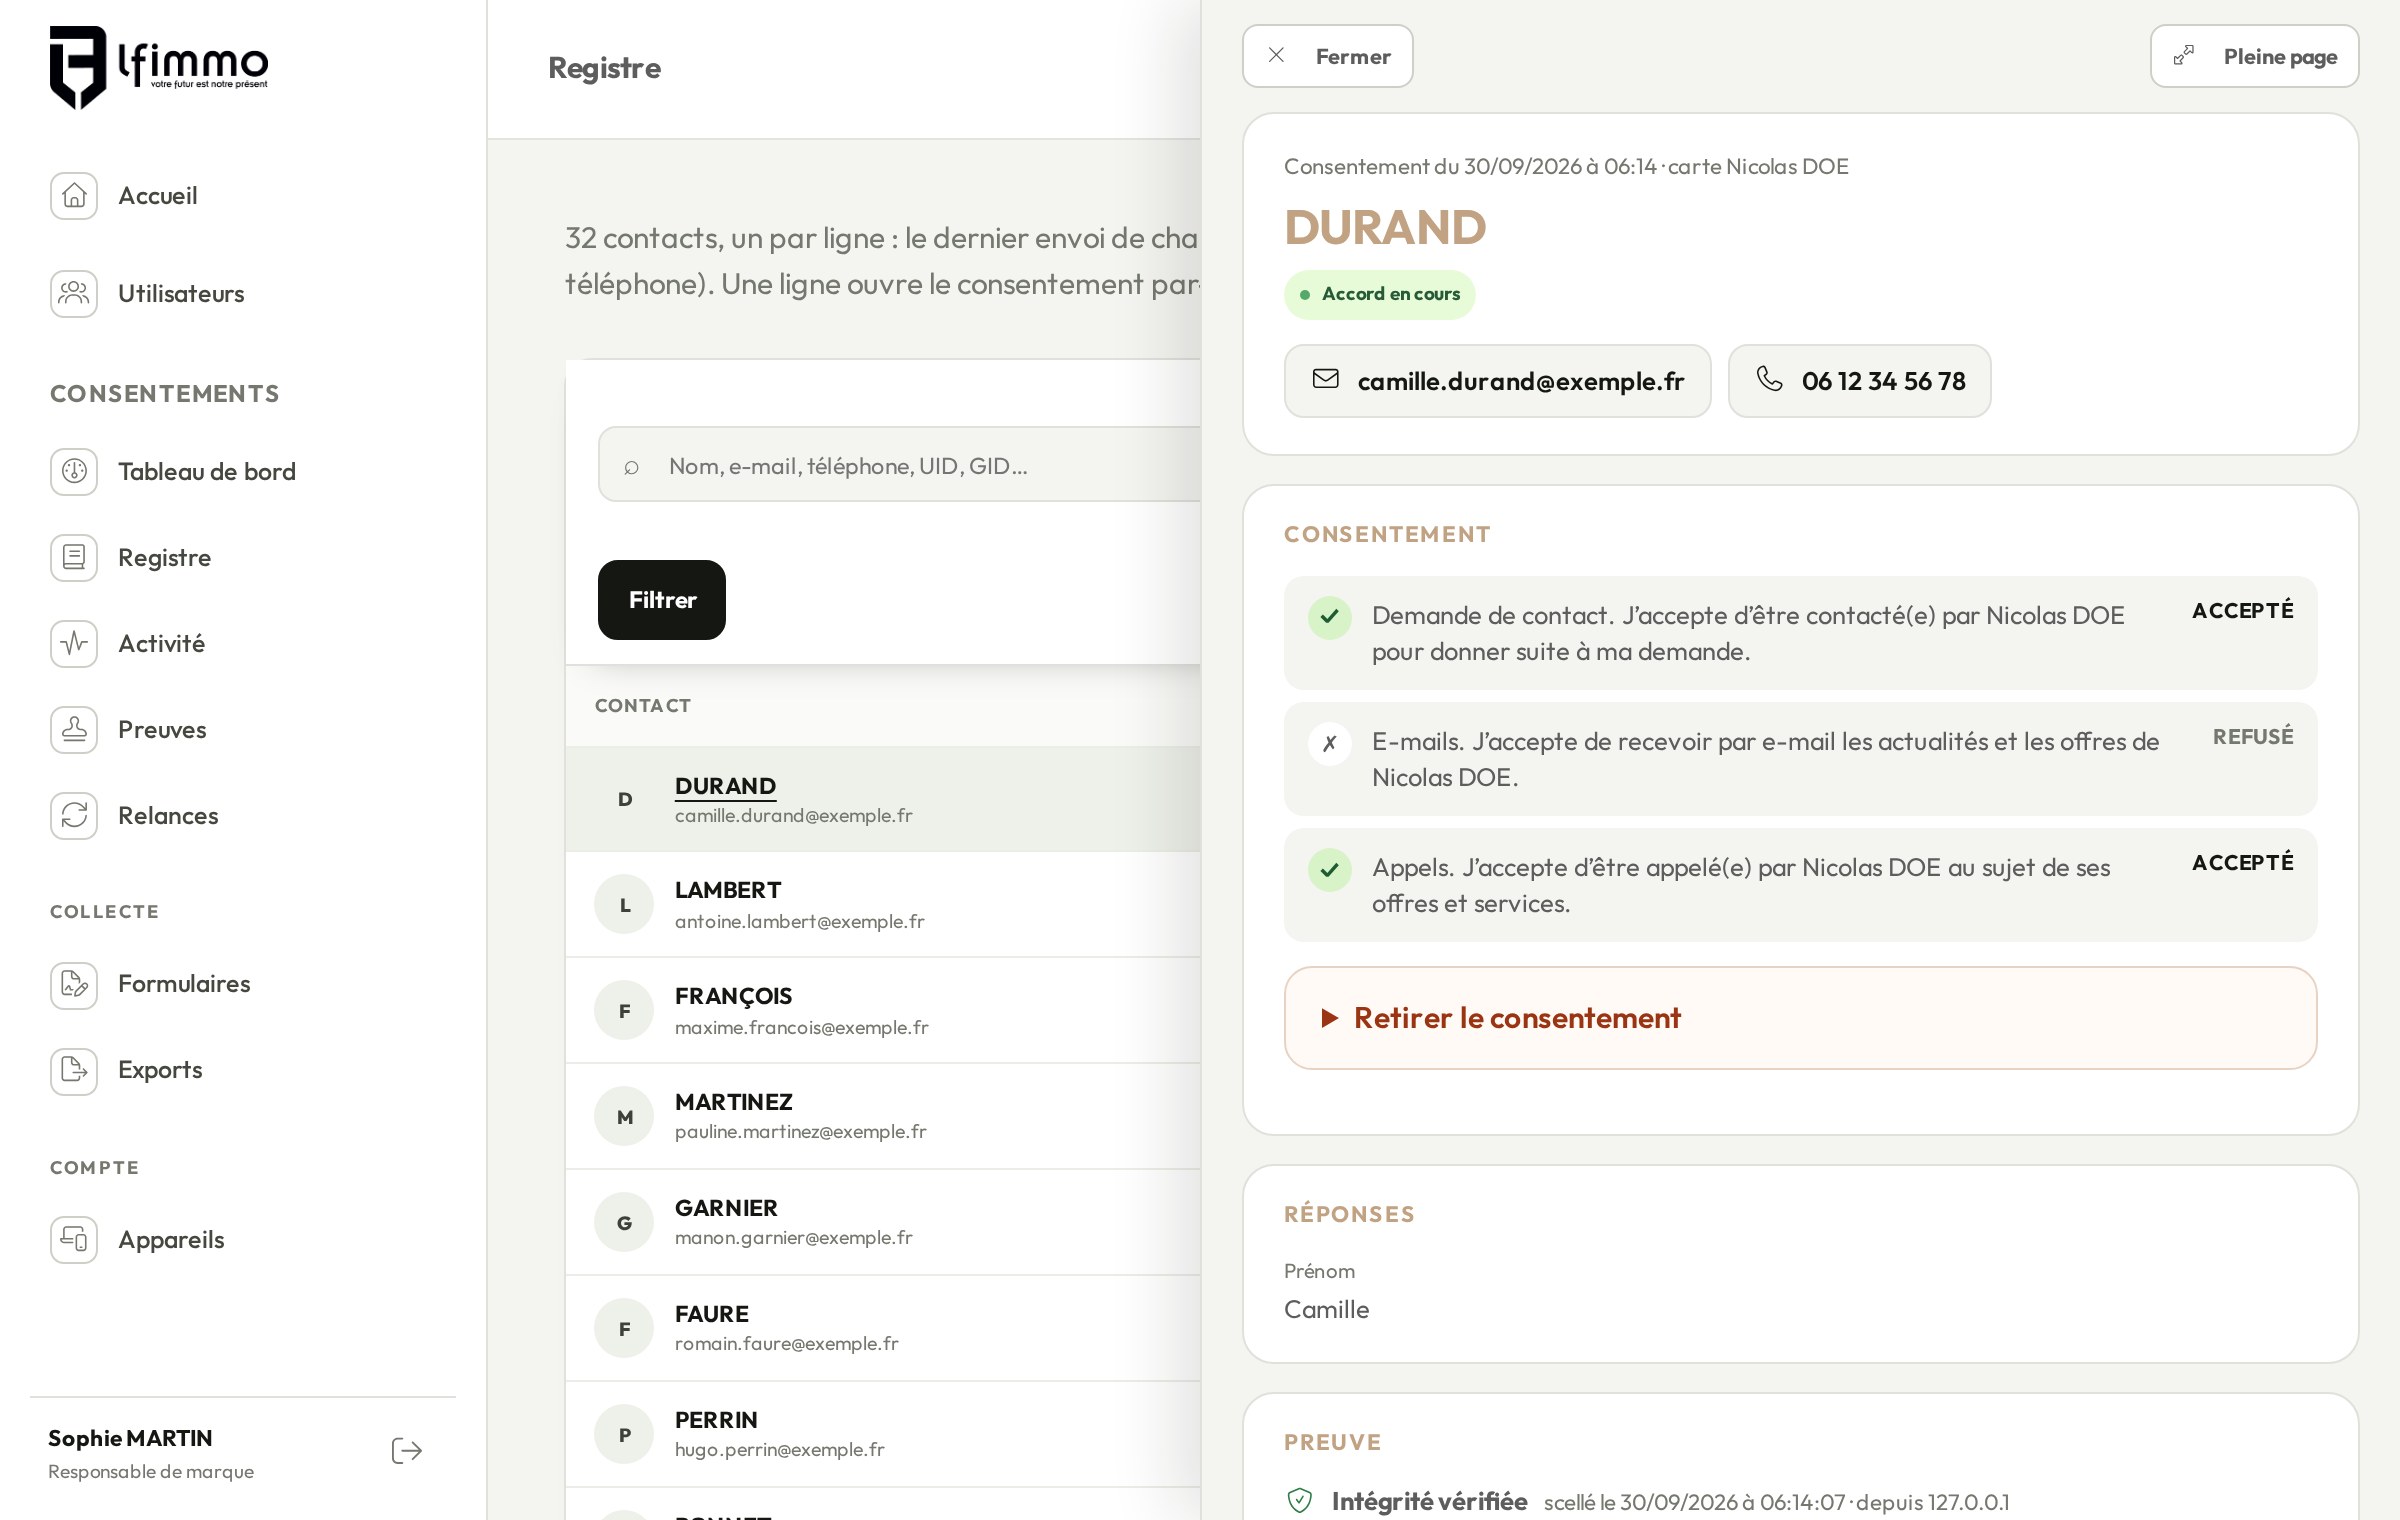Viewport: 2400px width, 1520px height.
Task: Click the contact search input field
Action: coord(900,465)
